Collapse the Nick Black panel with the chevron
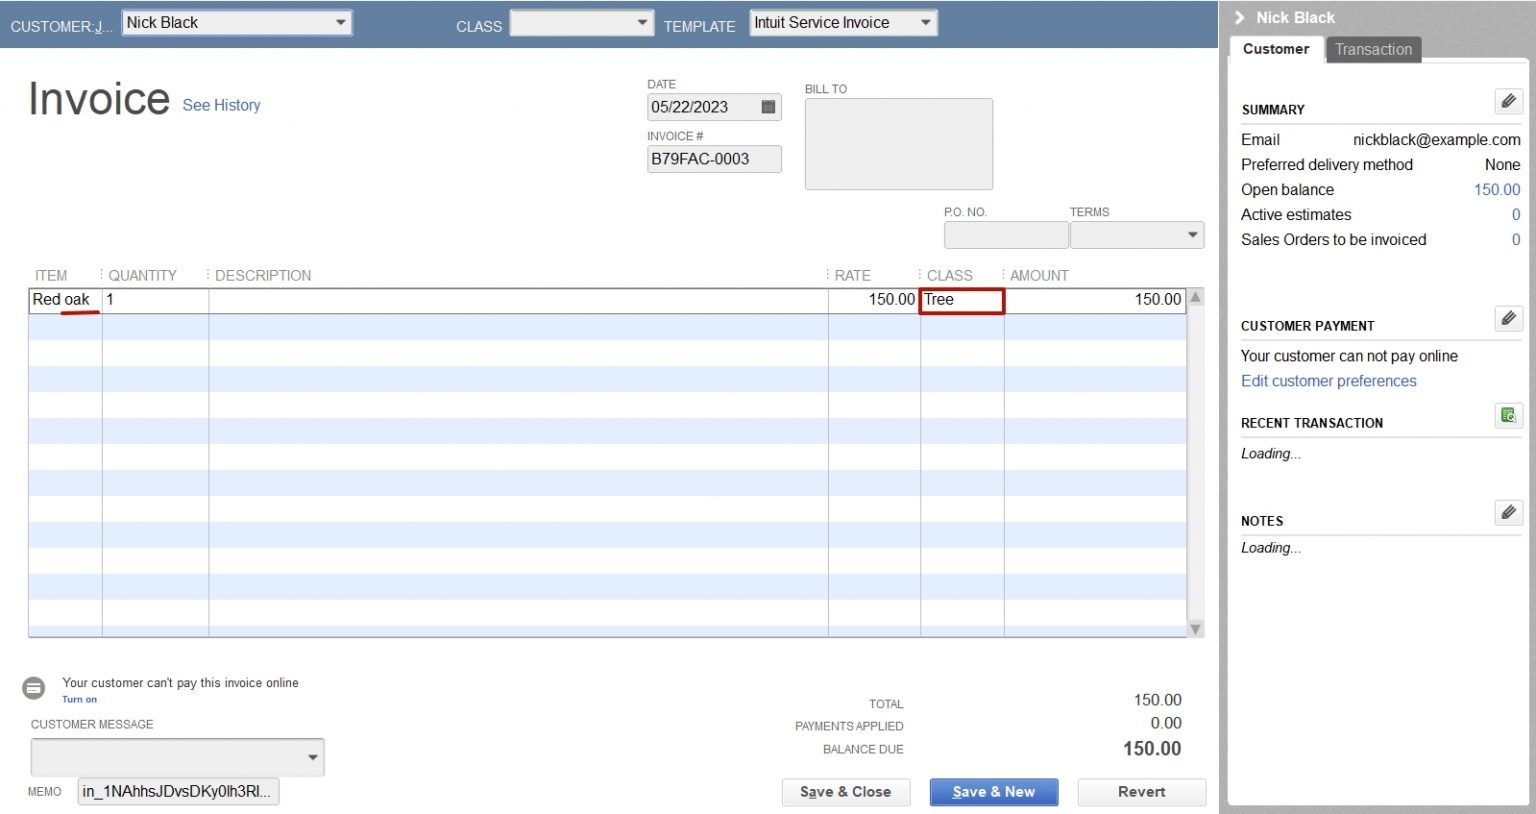The width and height of the screenshot is (1536, 814). click(x=1239, y=17)
